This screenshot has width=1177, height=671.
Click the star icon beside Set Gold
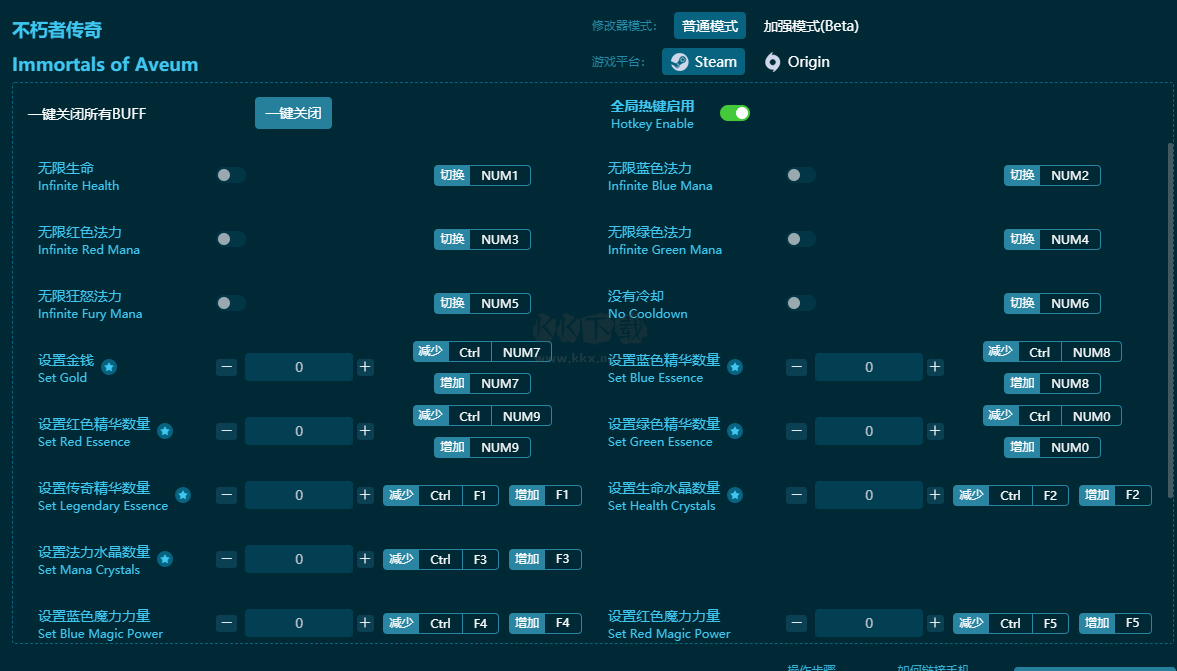point(109,367)
